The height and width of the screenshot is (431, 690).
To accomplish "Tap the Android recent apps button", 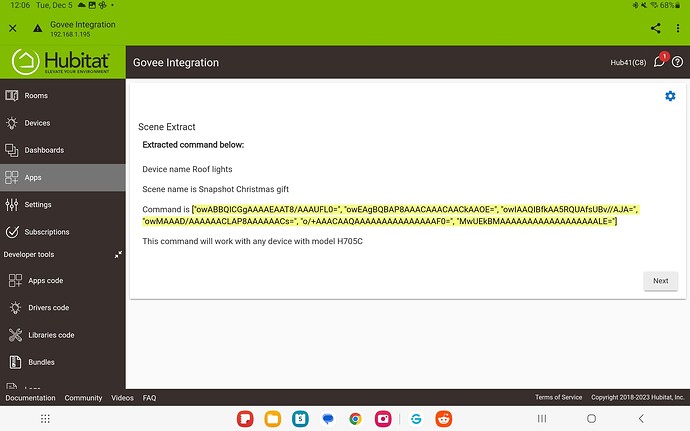I will [x=542, y=418].
